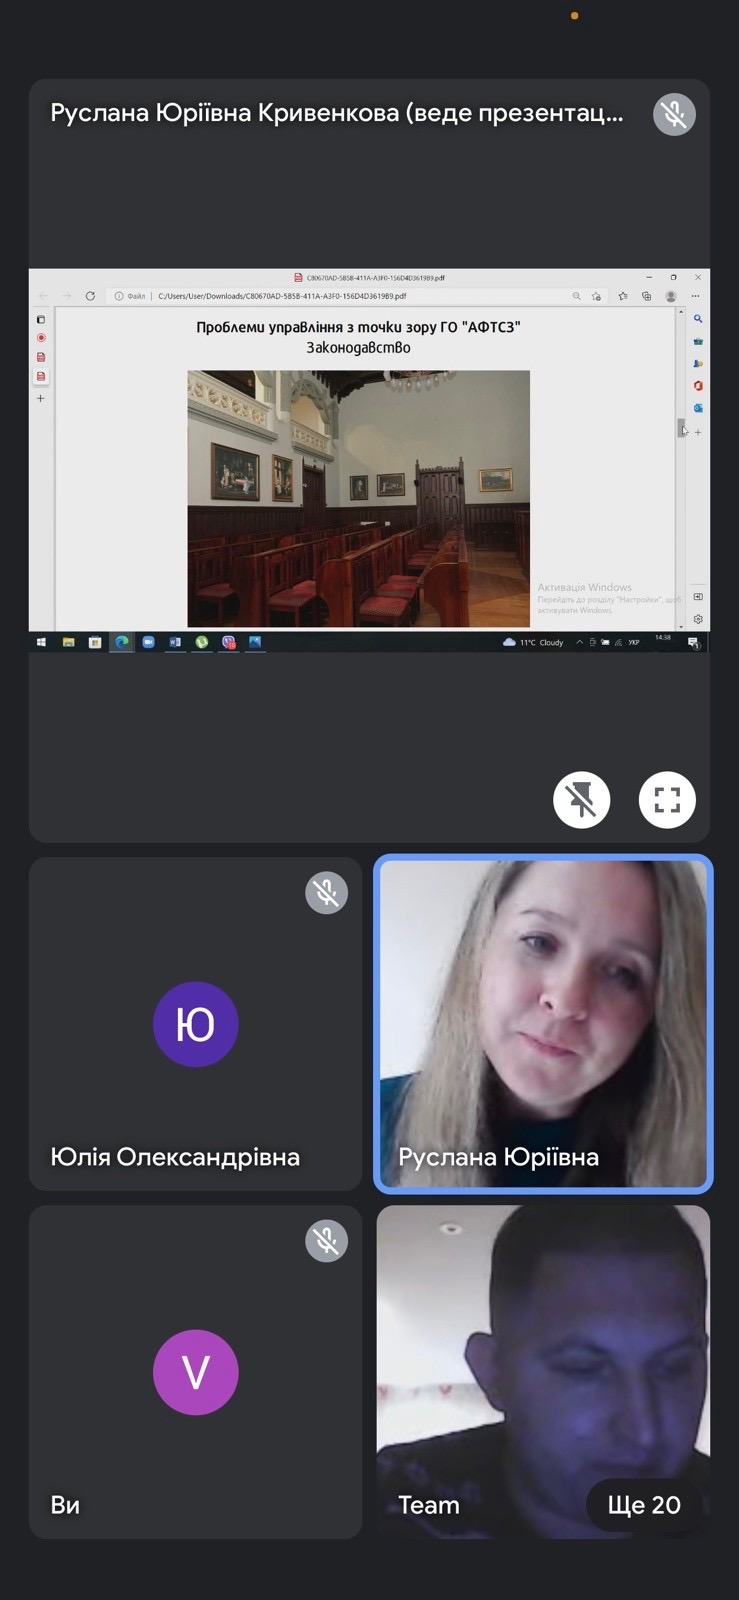Open fullscreen view of the shared presentation
739x1600 pixels.
click(667, 800)
